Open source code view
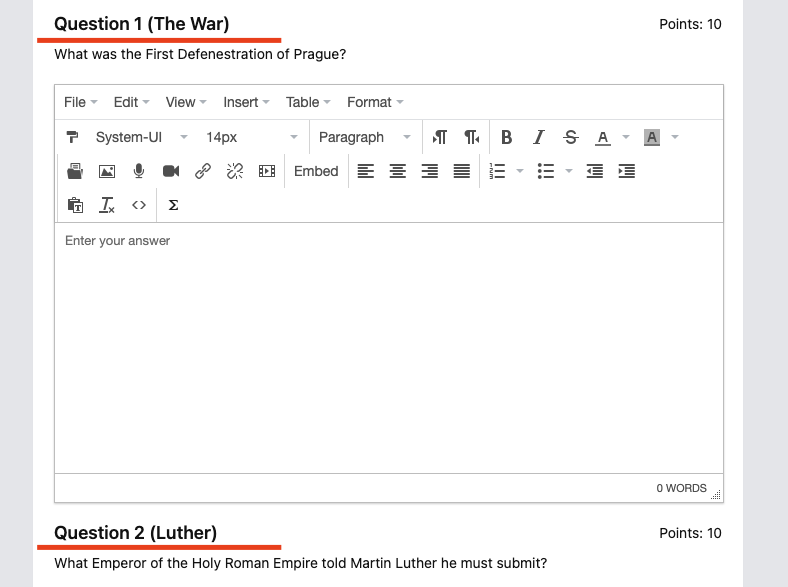Image resolution: width=788 pixels, height=587 pixels. coord(139,205)
